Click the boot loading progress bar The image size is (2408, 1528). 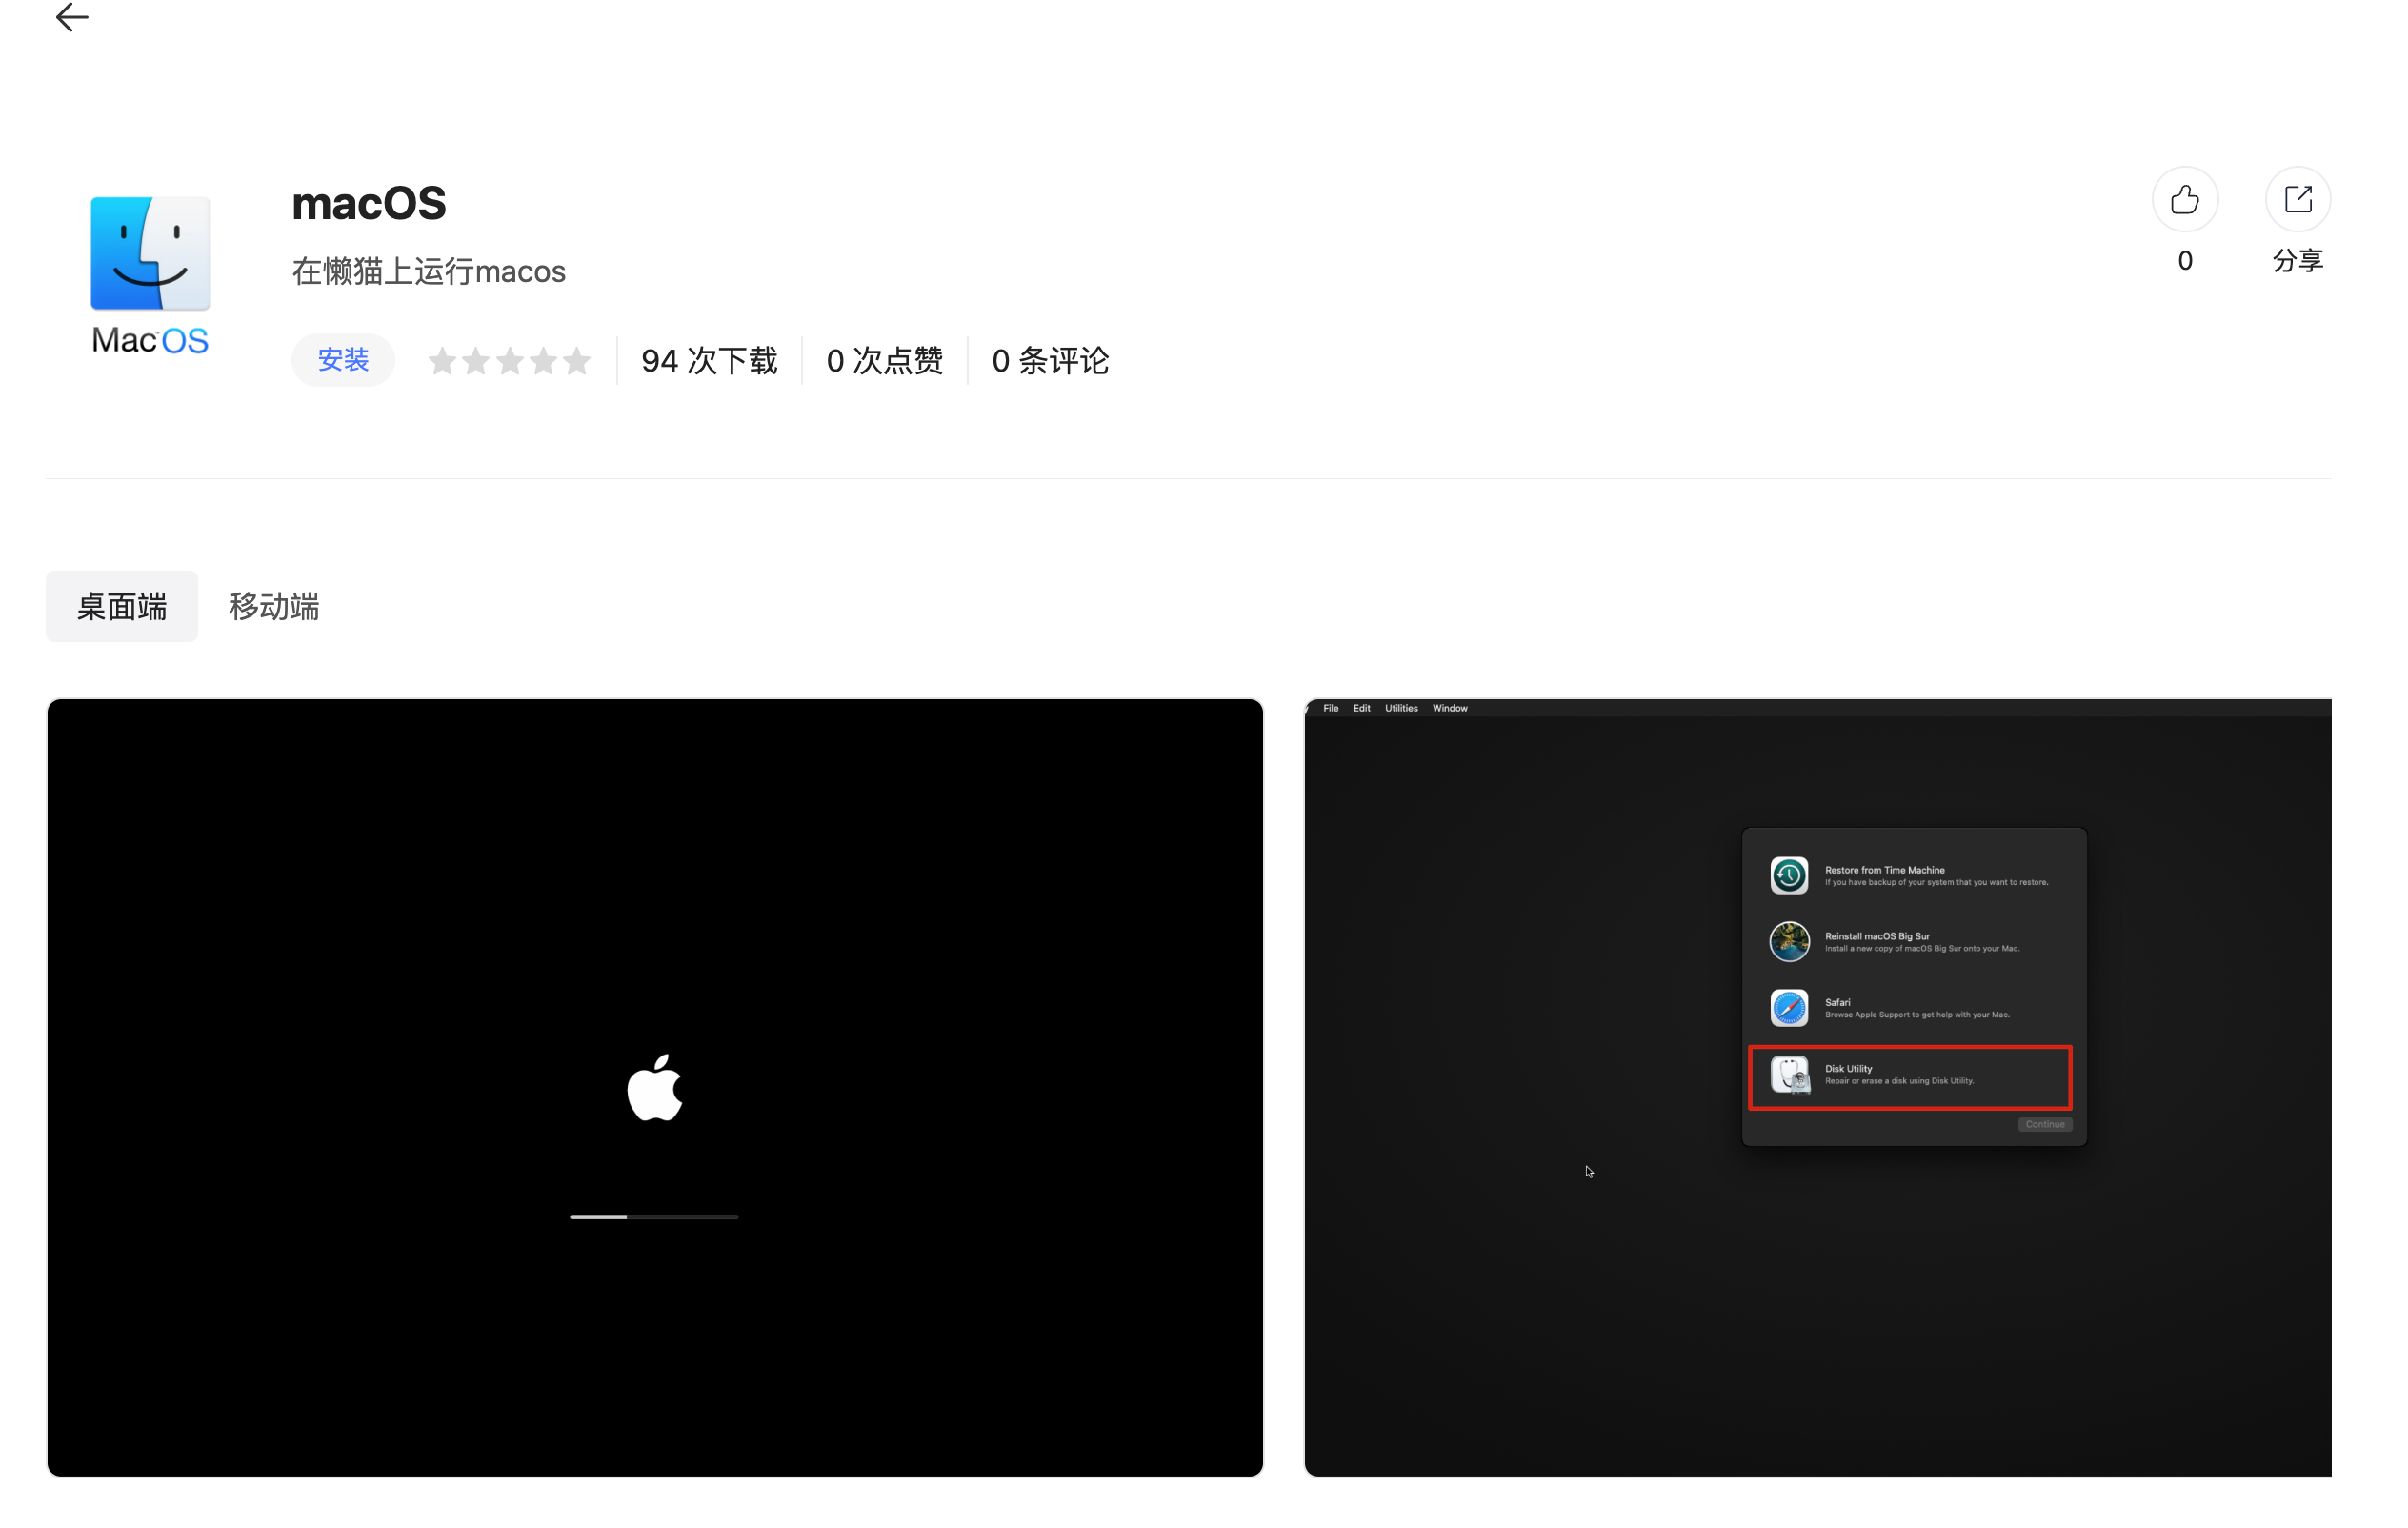pyautogui.click(x=654, y=1217)
